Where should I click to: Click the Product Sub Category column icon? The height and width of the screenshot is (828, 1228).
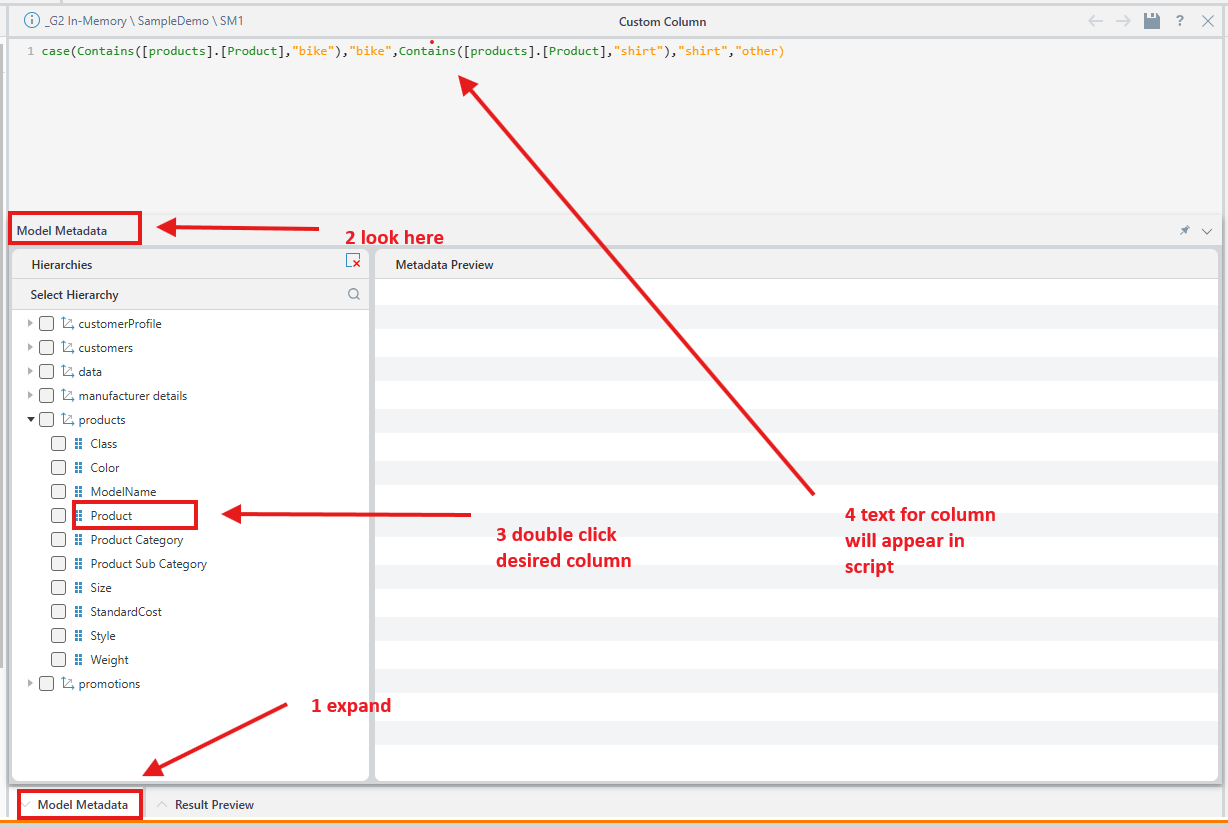(x=79, y=564)
